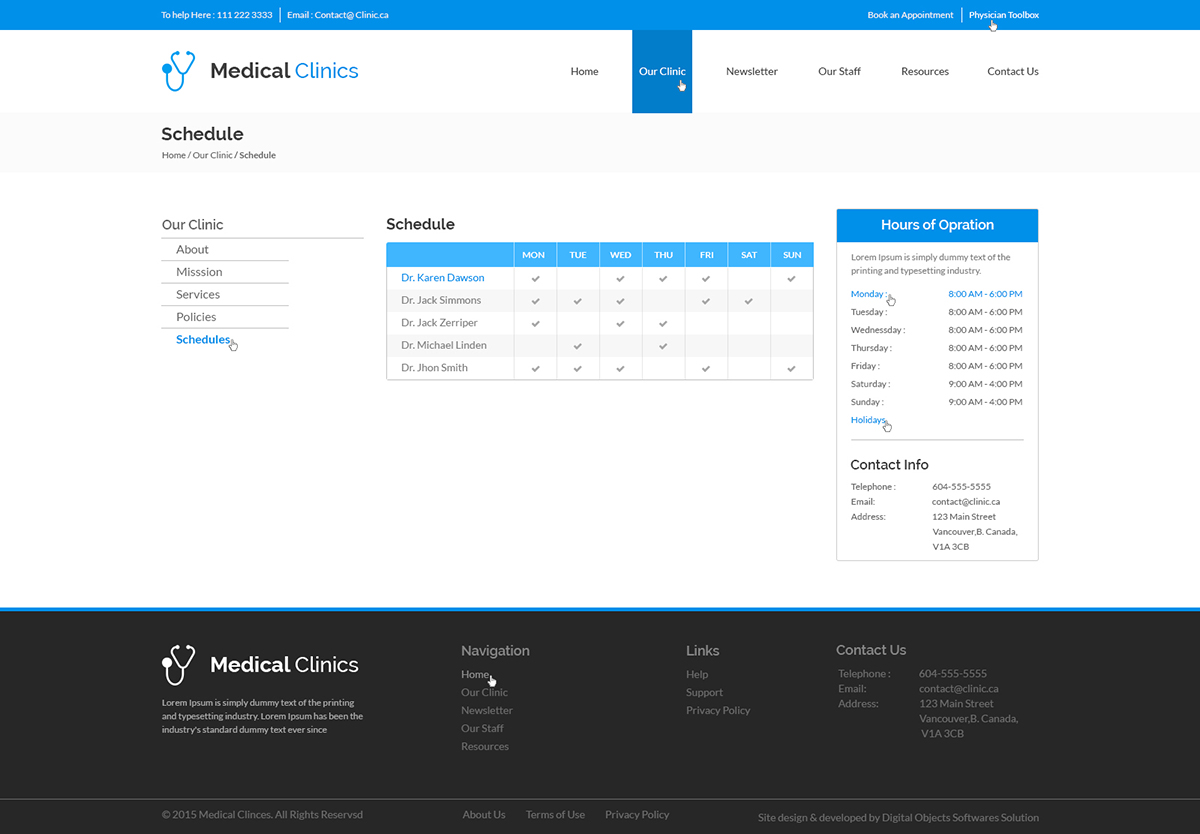Click the white stethoscope logo in footer

click(178, 665)
